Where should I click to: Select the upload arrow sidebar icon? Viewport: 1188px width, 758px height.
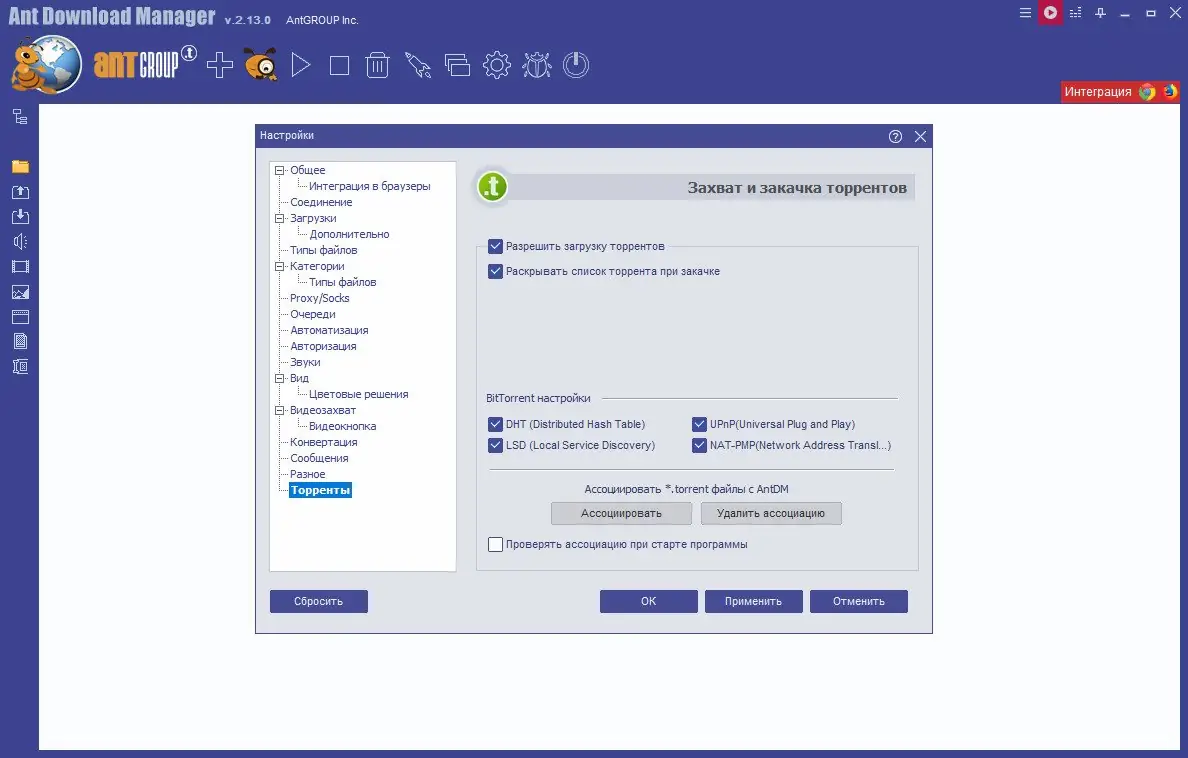coord(20,192)
